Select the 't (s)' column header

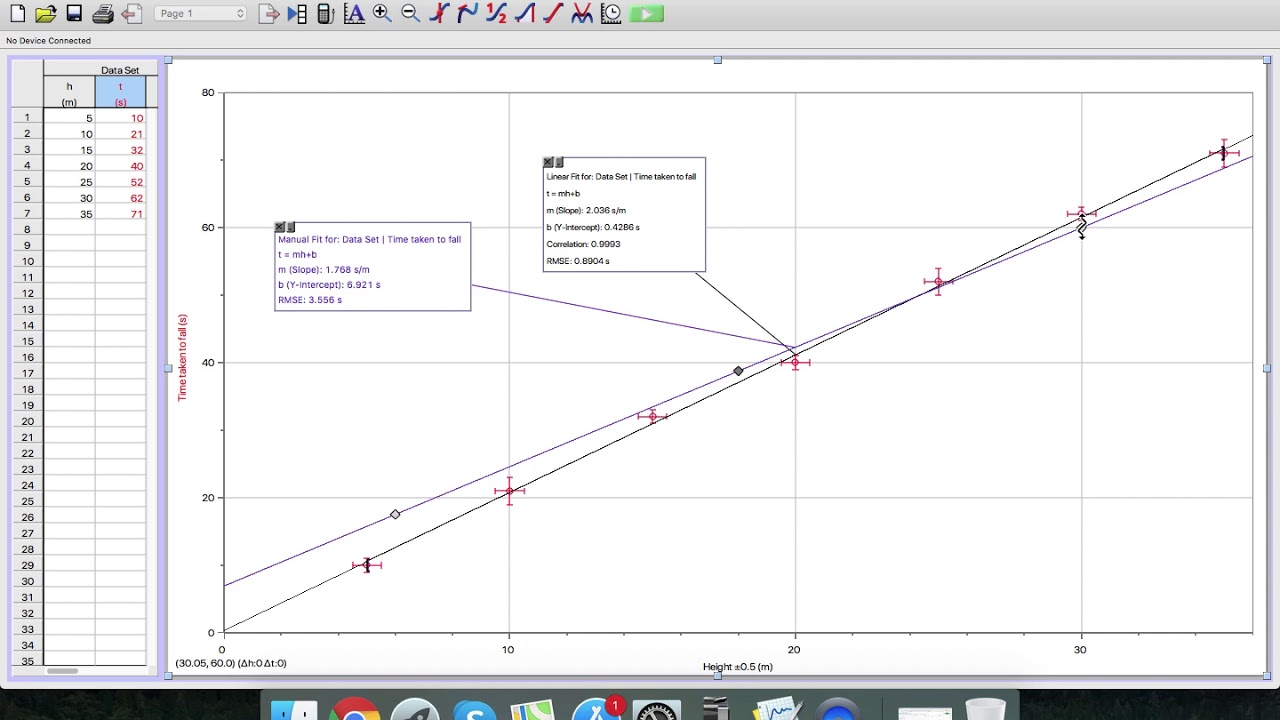[x=120, y=93]
